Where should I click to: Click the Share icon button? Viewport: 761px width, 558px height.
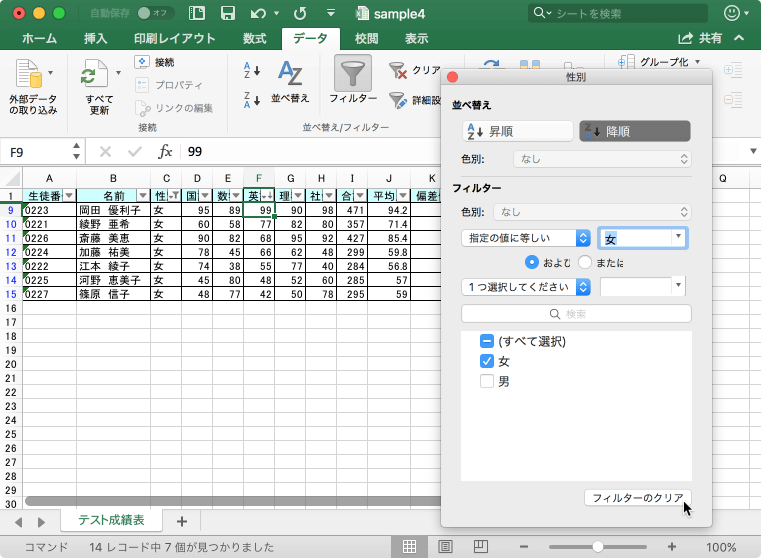[699, 38]
